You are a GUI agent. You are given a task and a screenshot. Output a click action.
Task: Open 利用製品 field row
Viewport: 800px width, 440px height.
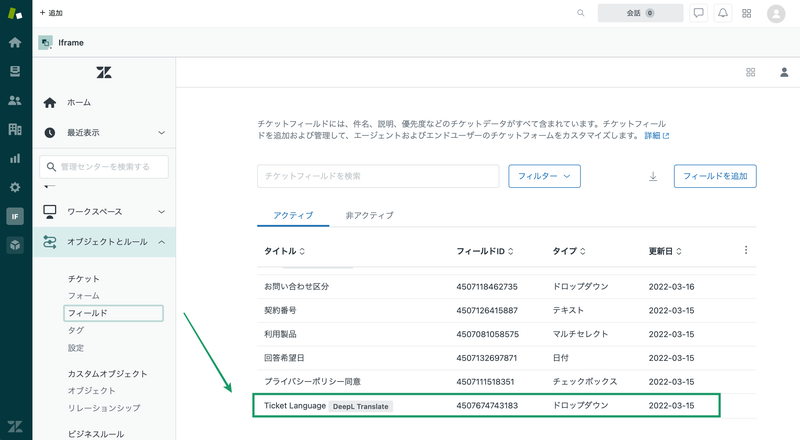507,334
